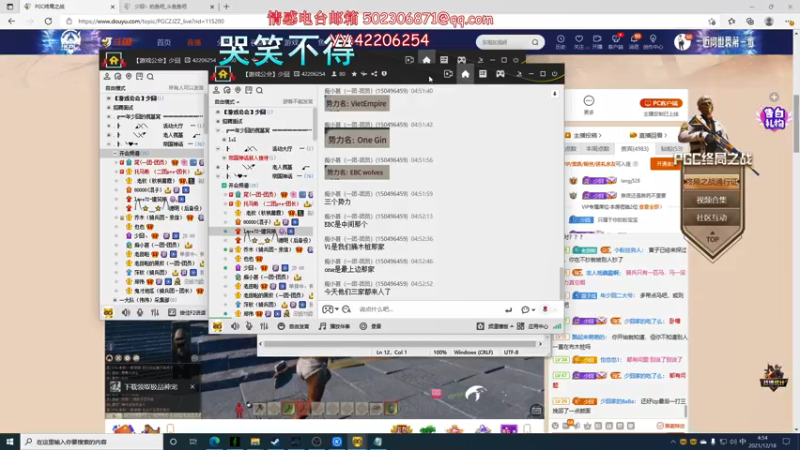Open the apps grid icon in front YY window top bar
Image resolution: width=800 pixels, height=450 pixels.
483,74
